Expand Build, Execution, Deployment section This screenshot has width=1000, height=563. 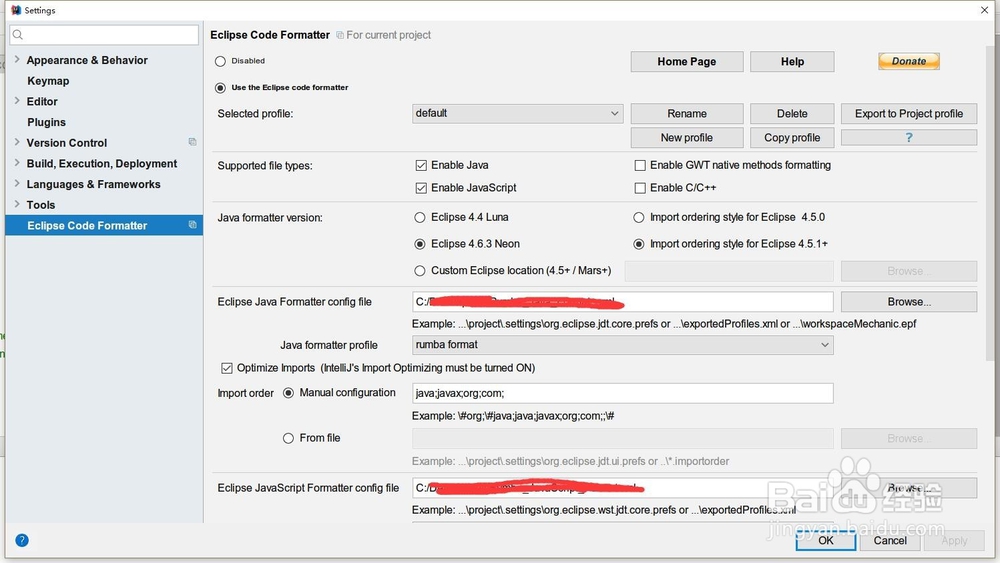point(17,163)
